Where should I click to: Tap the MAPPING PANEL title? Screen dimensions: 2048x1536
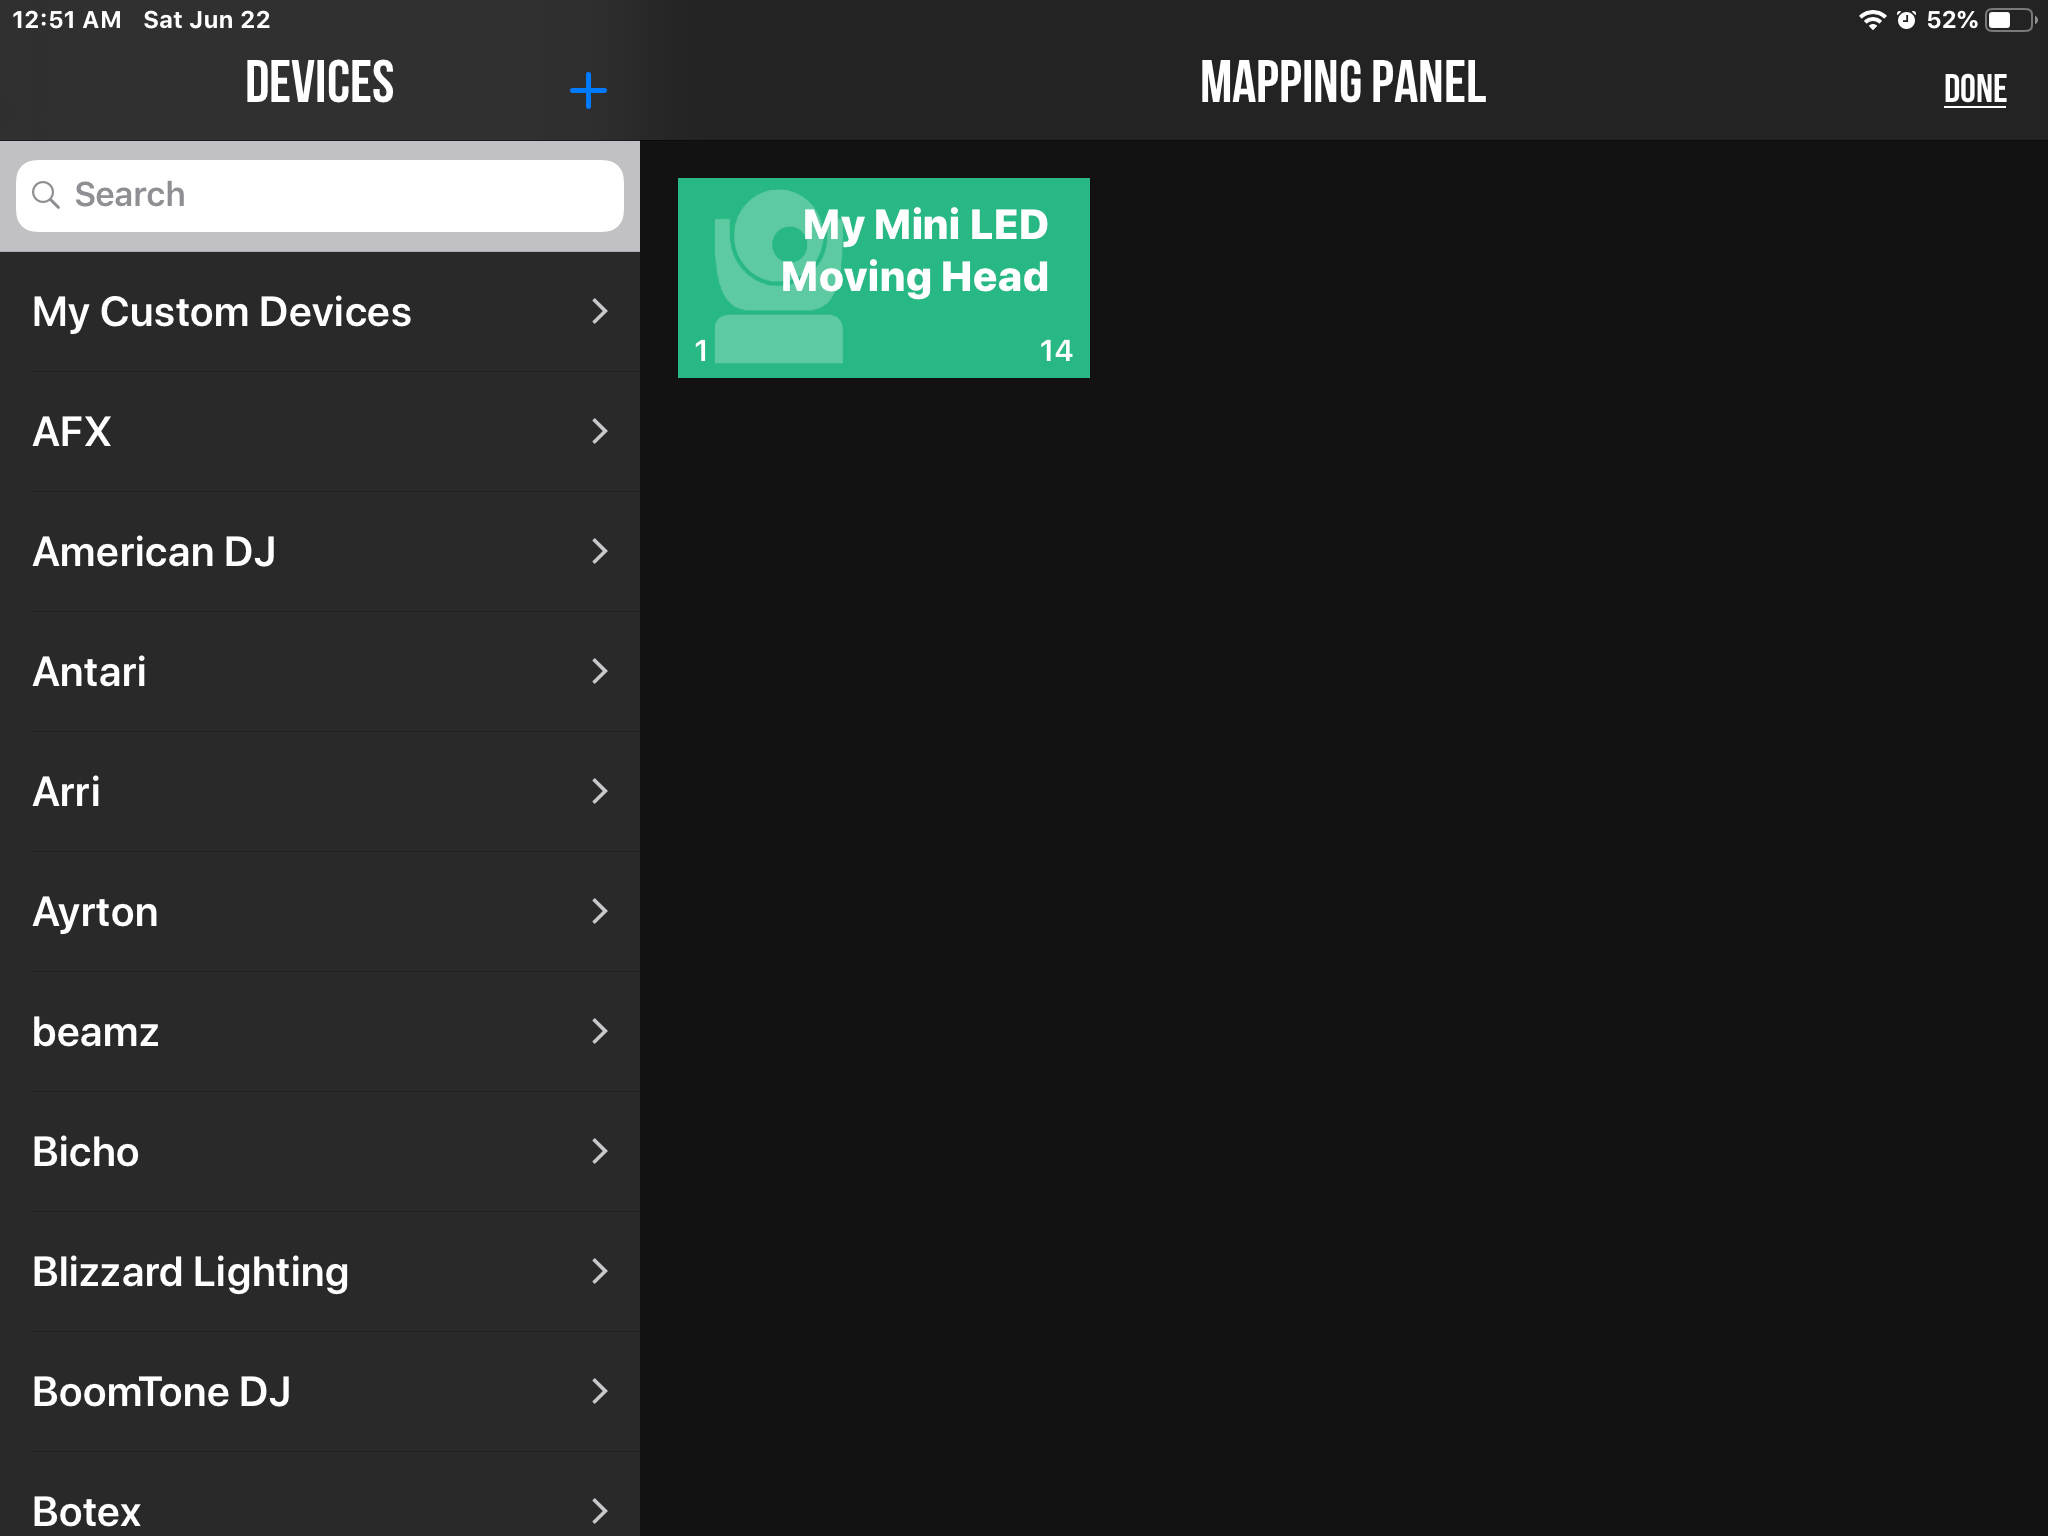tap(1343, 82)
